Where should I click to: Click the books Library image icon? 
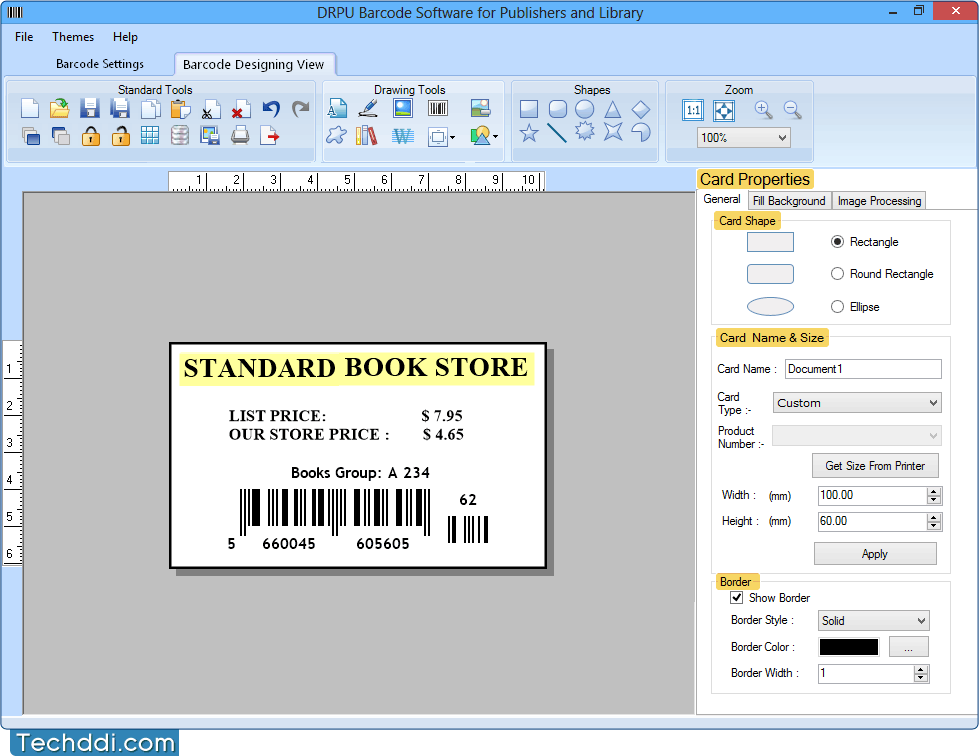coord(367,135)
